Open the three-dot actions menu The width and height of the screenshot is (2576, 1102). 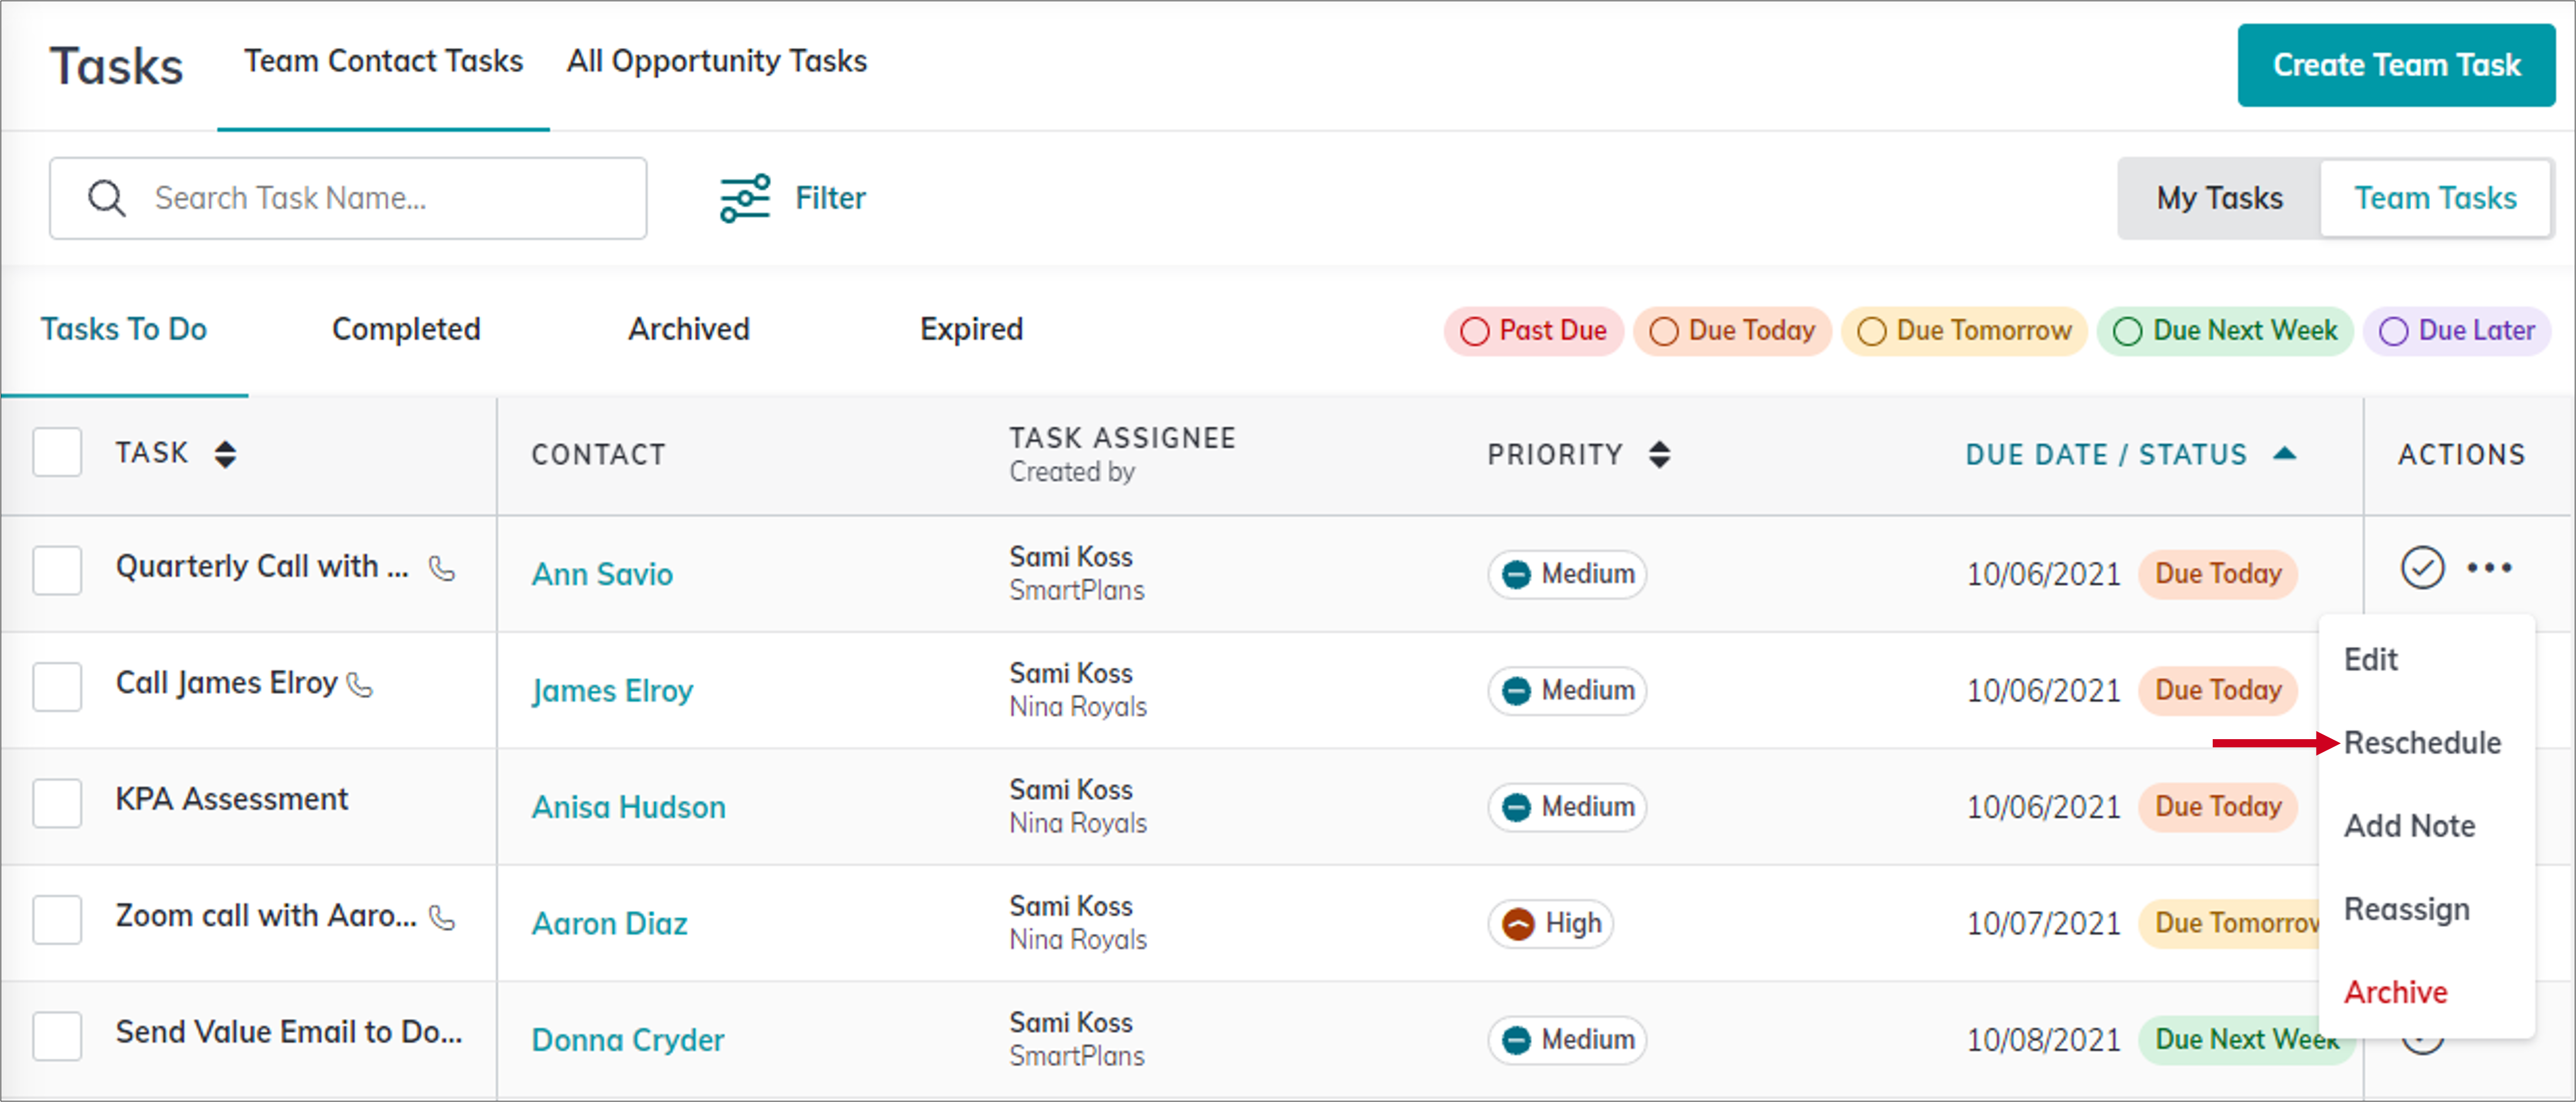point(2490,568)
